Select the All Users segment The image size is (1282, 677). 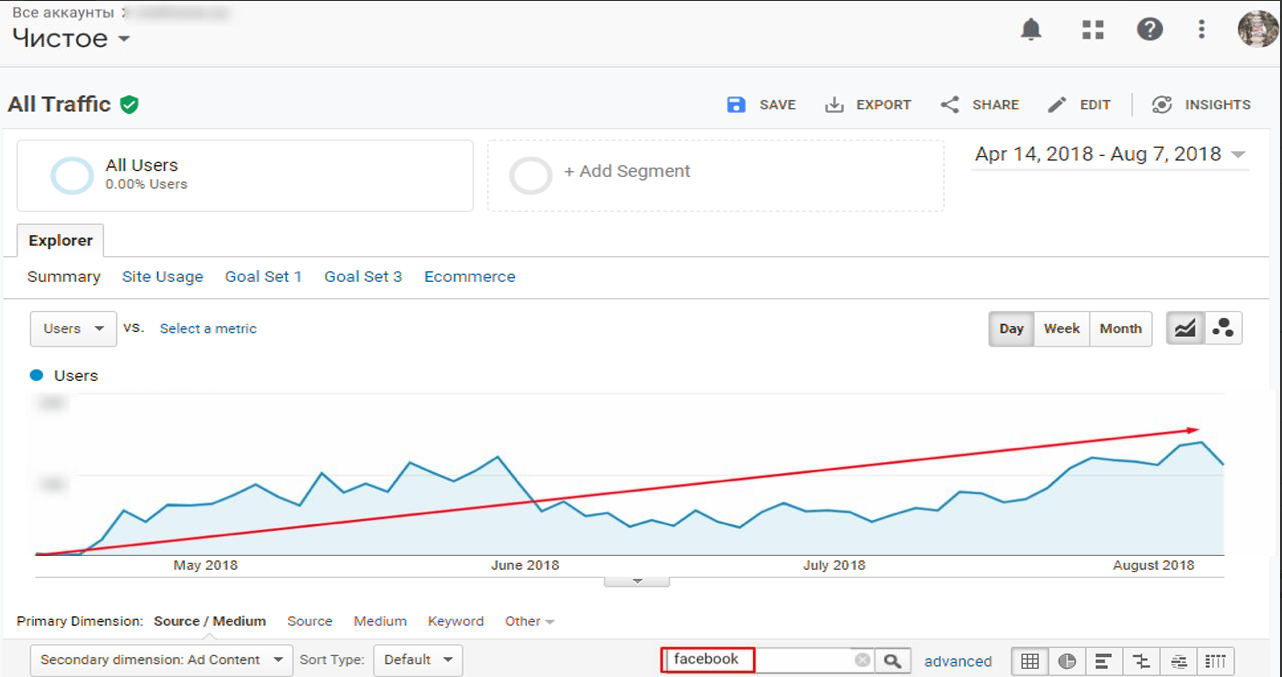[x=245, y=176]
